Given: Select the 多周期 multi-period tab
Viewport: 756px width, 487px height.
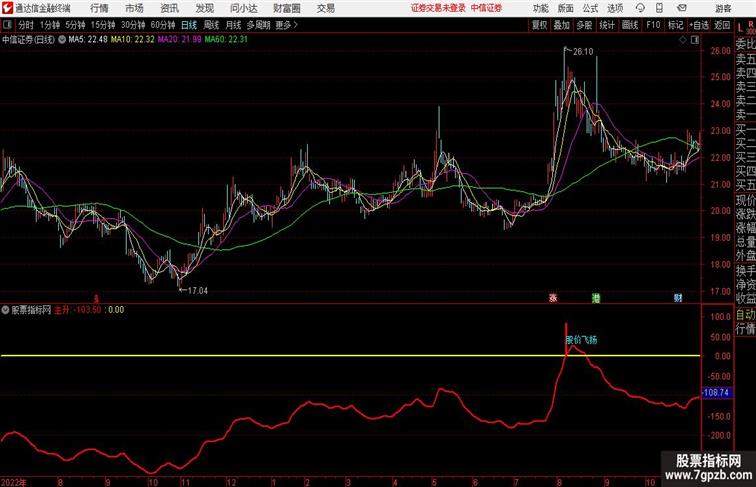Looking at the screenshot, I should [x=258, y=25].
